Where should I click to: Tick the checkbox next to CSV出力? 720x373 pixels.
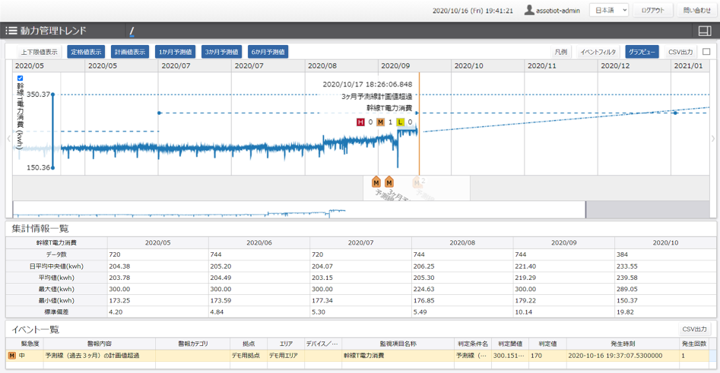(706, 51)
